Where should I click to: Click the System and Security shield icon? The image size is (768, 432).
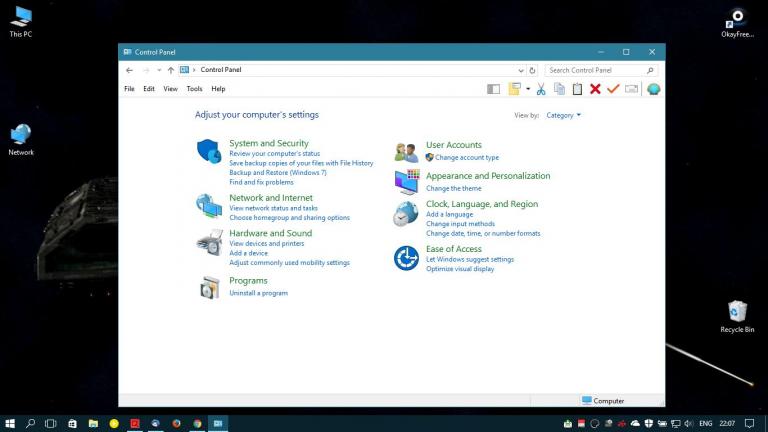tap(209, 151)
